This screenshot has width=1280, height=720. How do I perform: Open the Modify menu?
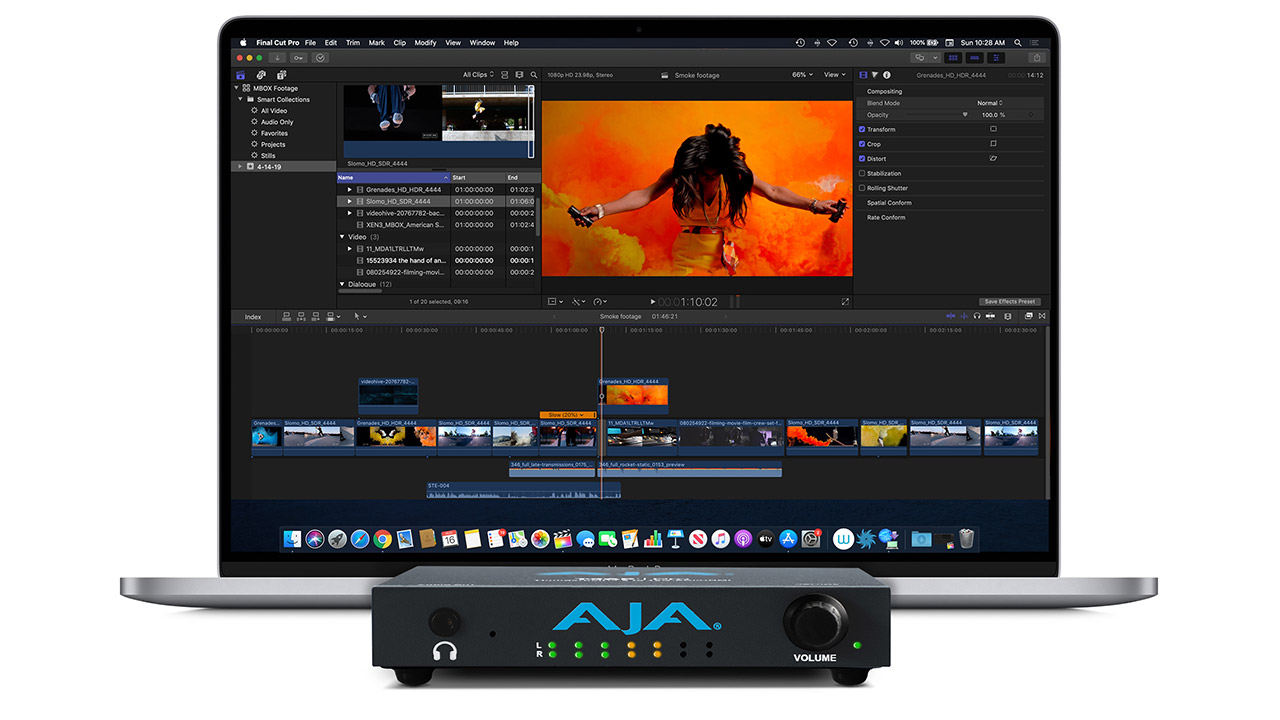click(425, 43)
